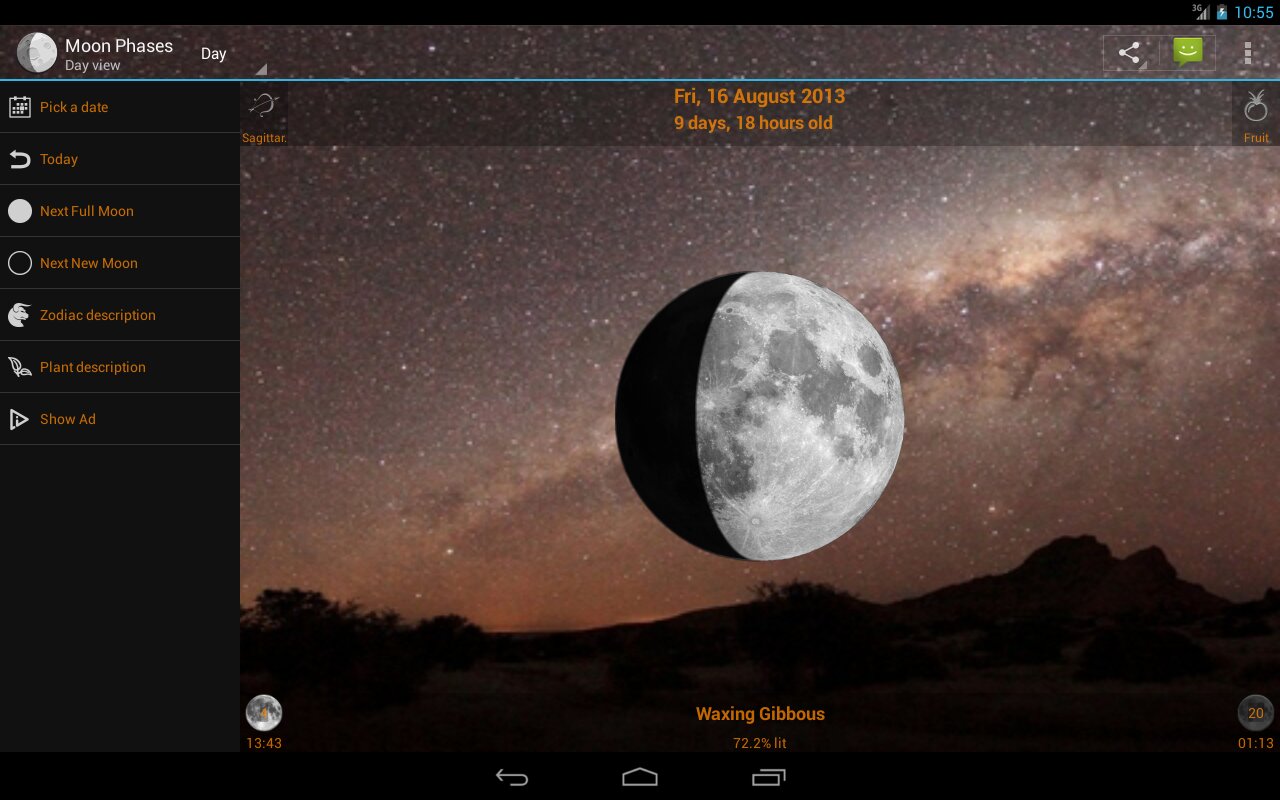Image resolution: width=1280 pixels, height=800 pixels.
Task: Select Today in the sidebar
Action: click(120, 159)
